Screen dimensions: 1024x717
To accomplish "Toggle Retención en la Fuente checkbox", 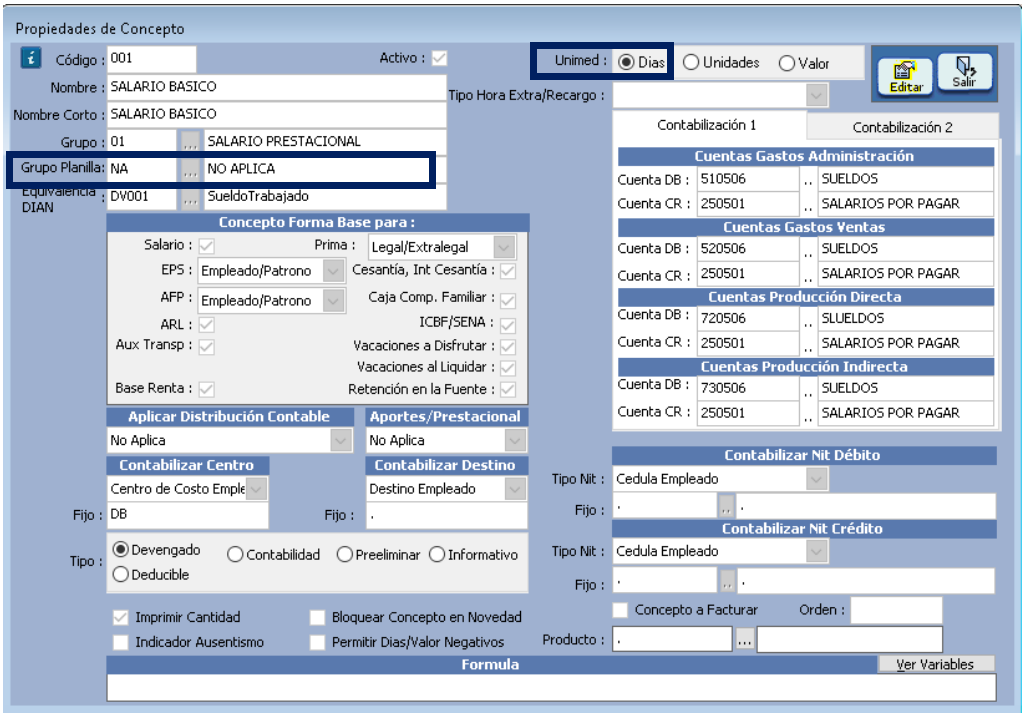I will pyautogui.click(x=508, y=389).
